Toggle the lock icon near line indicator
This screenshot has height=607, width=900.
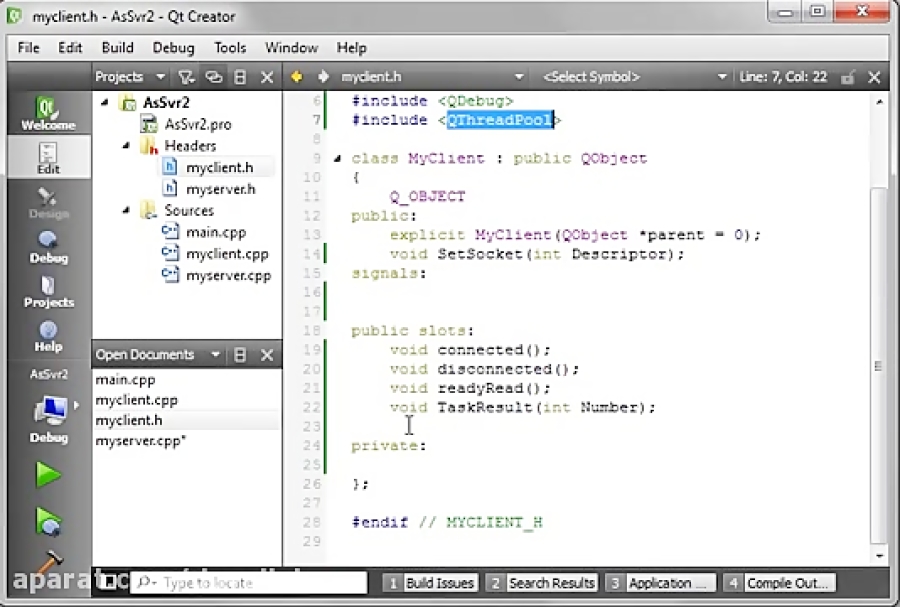click(x=848, y=76)
